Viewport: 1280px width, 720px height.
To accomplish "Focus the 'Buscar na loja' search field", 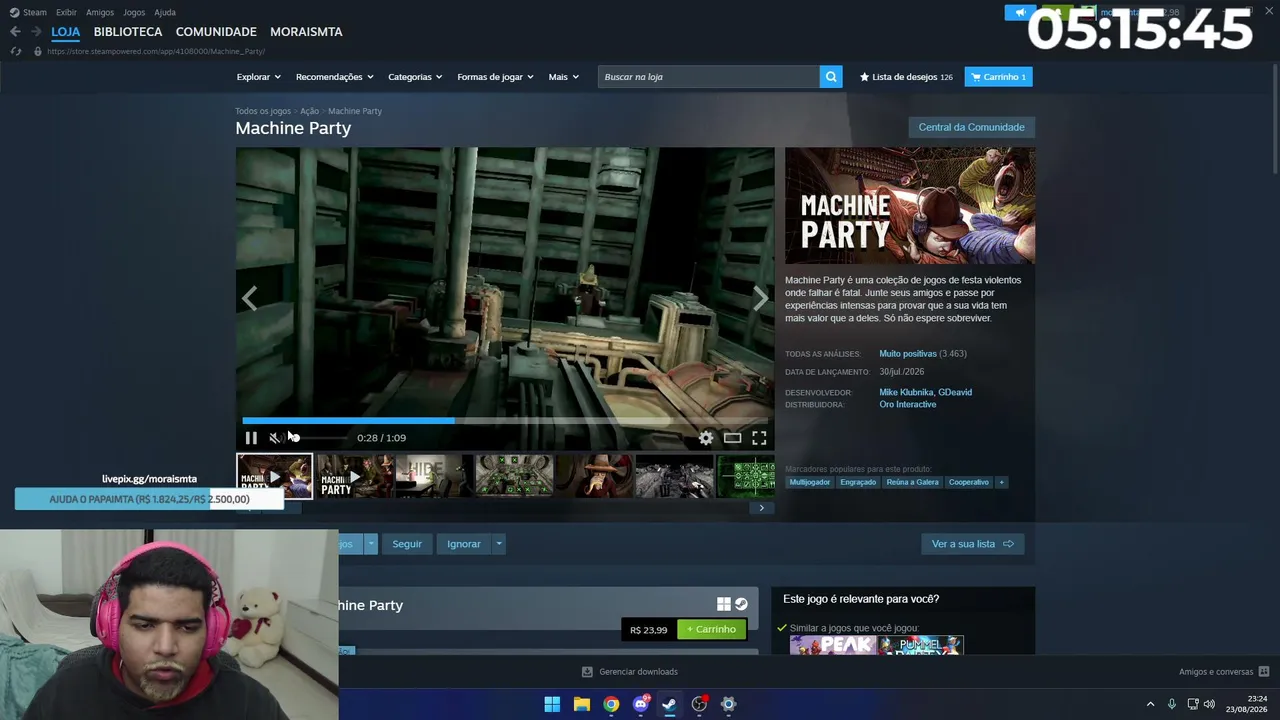I will tap(709, 77).
